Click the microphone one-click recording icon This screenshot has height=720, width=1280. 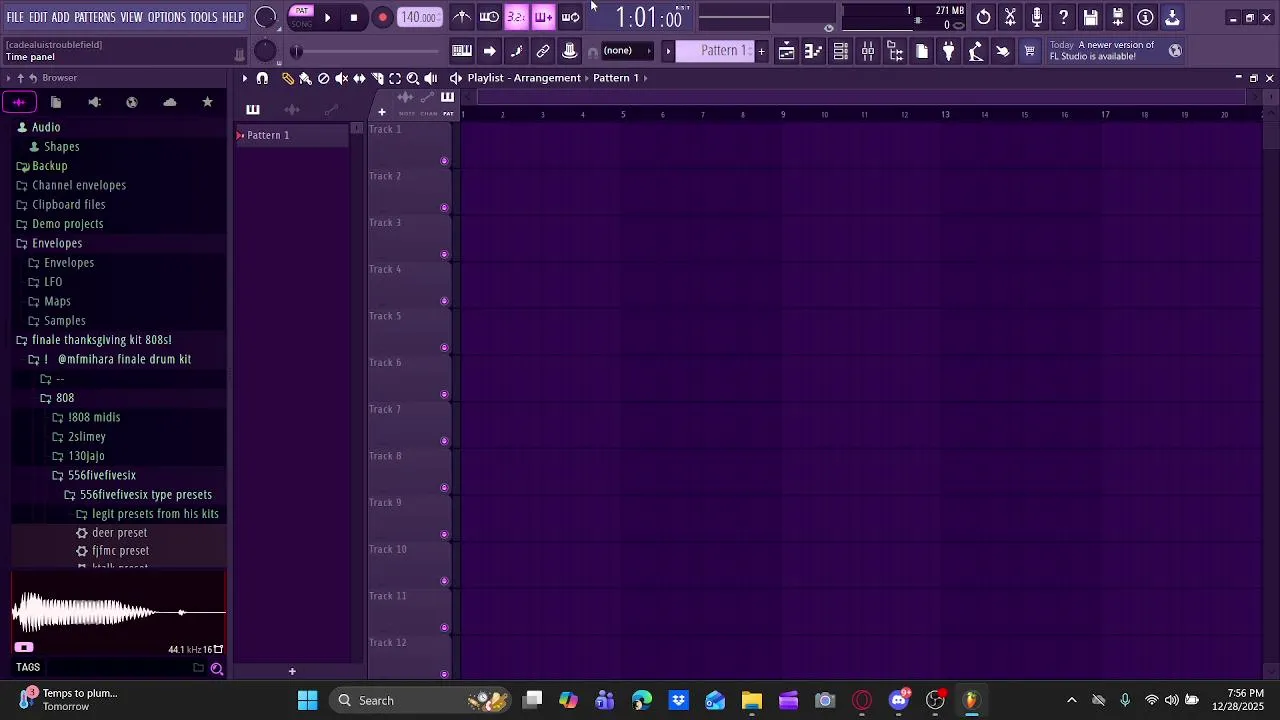1037,17
